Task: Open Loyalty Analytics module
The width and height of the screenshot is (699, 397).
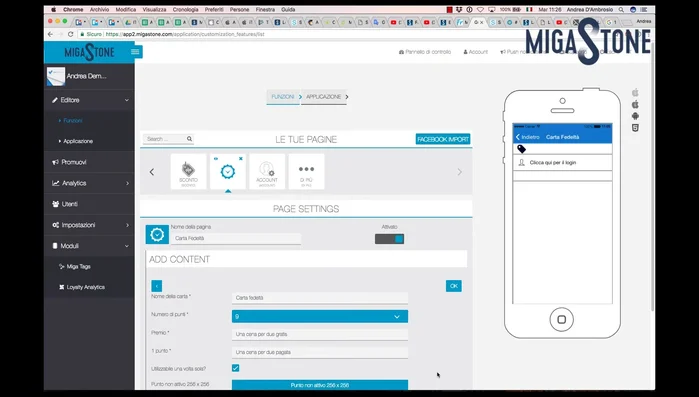Action: click(86, 287)
